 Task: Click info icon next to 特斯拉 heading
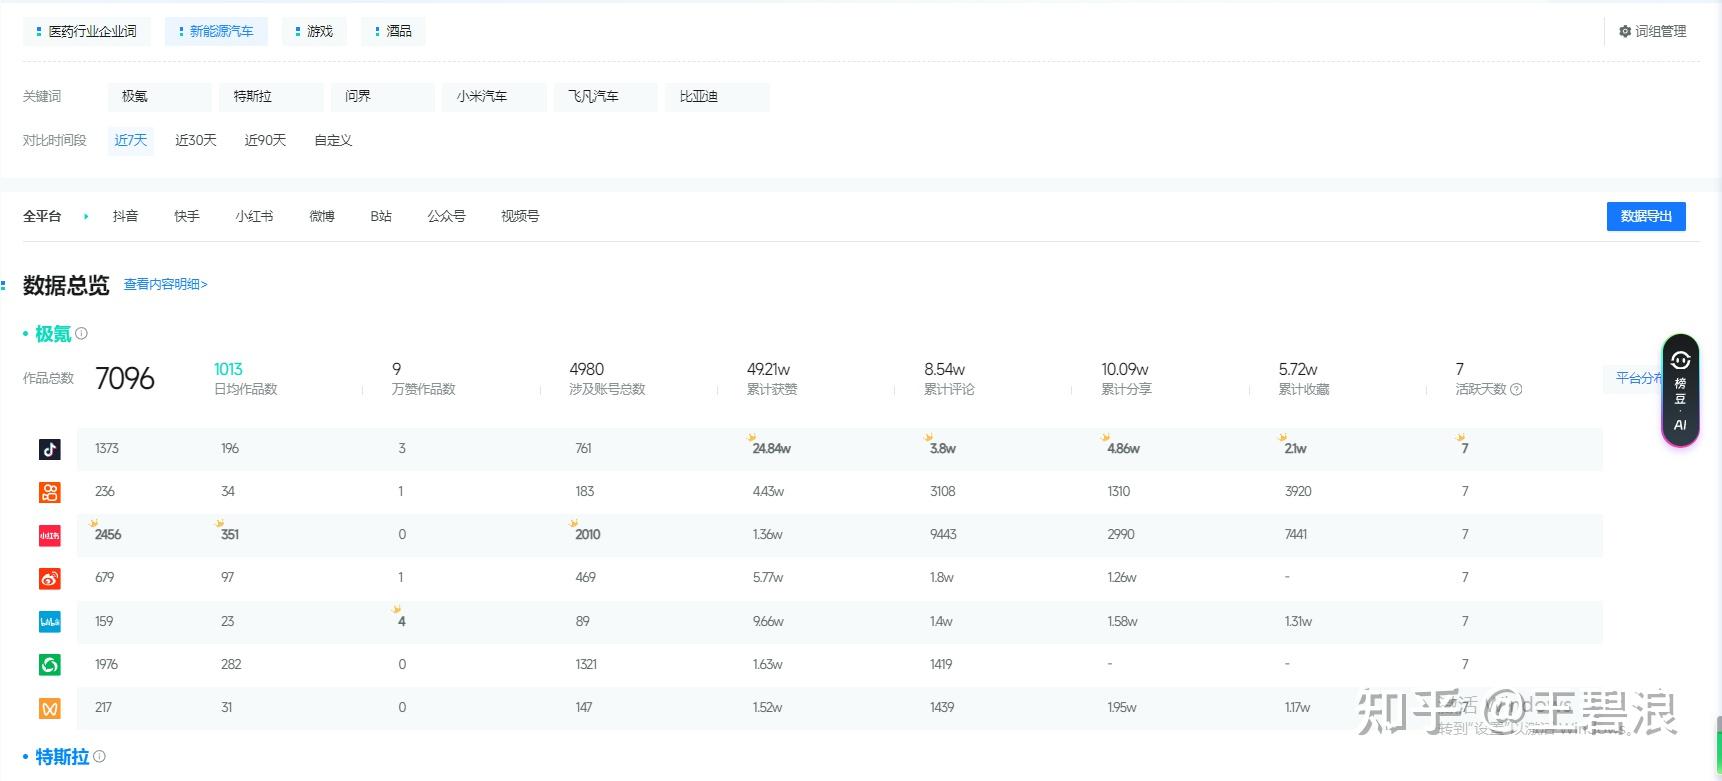(x=99, y=757)
